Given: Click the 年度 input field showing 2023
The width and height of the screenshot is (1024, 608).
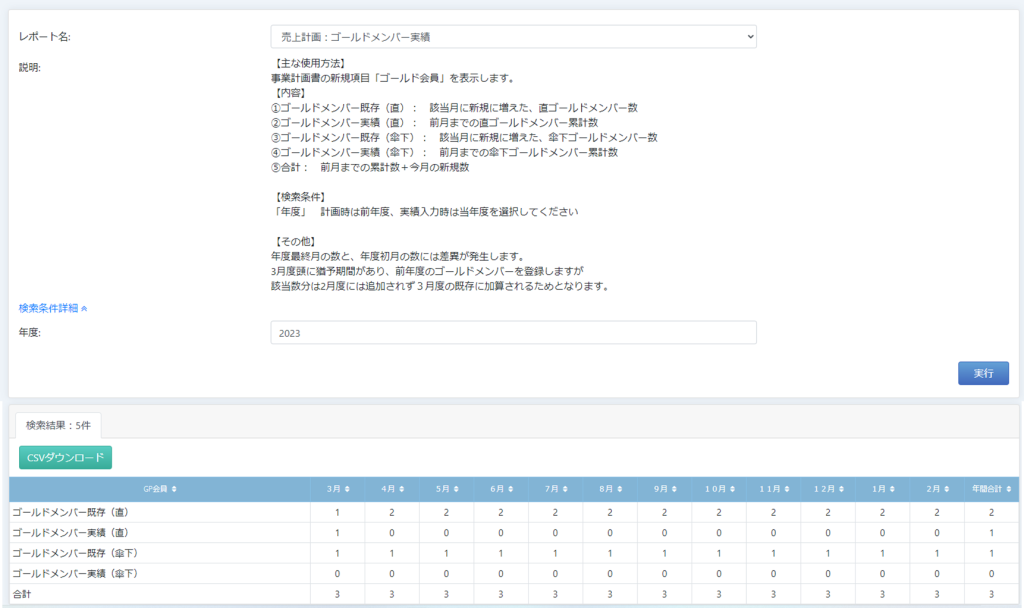Looking at the screenshot, I should point(513,333).
